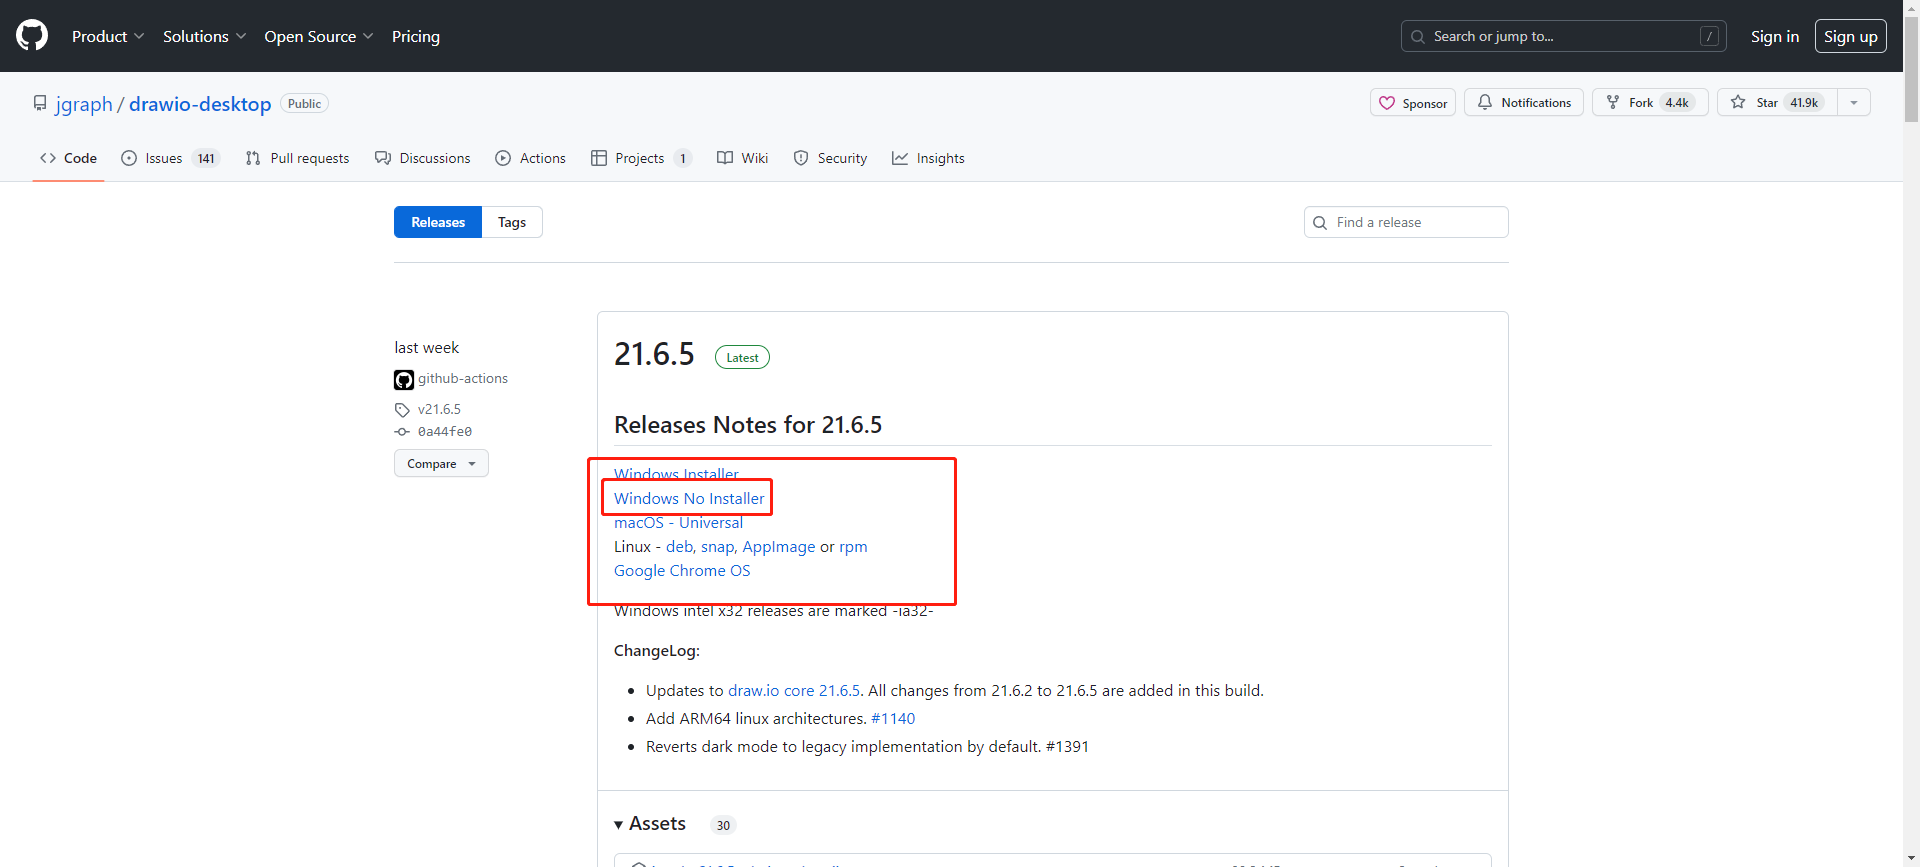This screenshot has height=867, width=1920.
Task: Click the Find a release search field
Action: [1406, 222]
